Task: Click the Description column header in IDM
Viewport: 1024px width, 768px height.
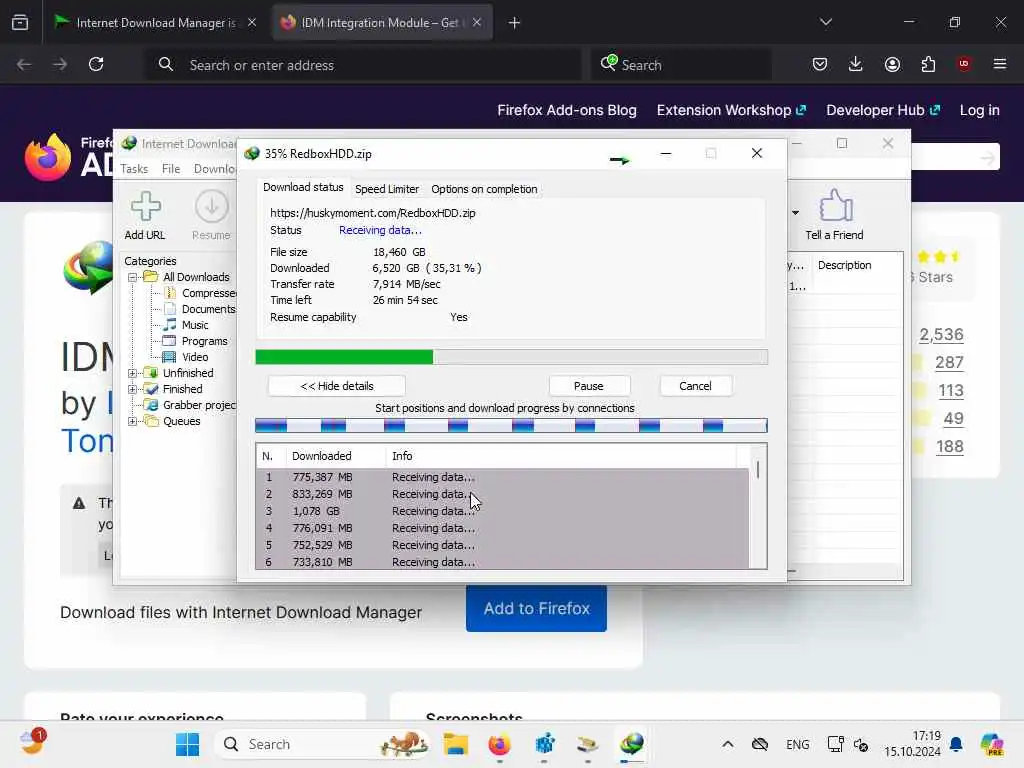Action: 844,265
